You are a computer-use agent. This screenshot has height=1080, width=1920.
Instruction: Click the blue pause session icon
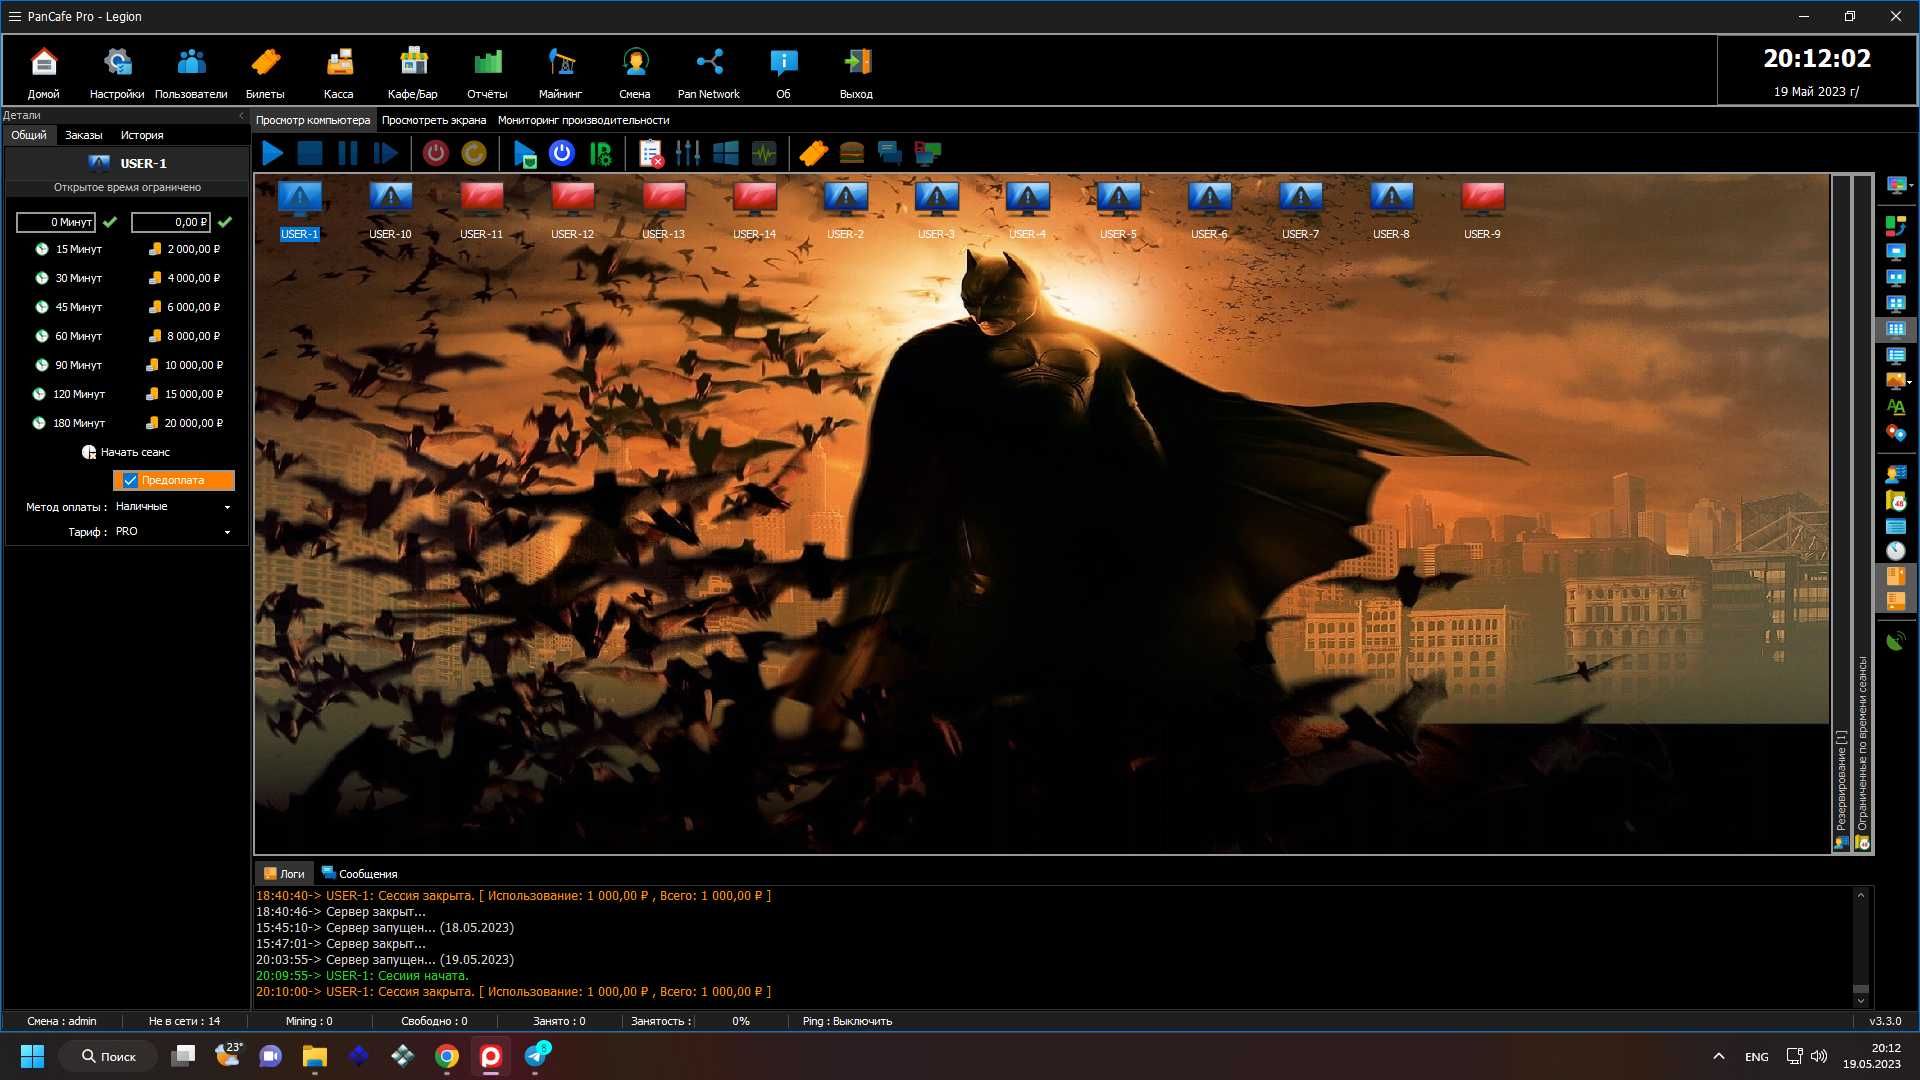(x=348, y=153)
